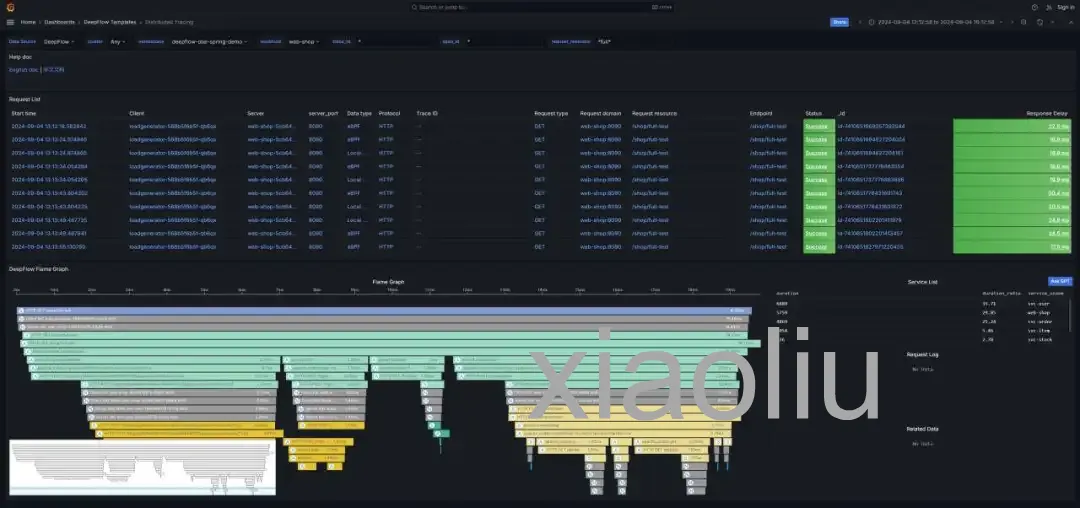Viewport: 1080px width, 508px height.
Task: Click the Ask GPT button
Action: click(x=1060, y=282)
